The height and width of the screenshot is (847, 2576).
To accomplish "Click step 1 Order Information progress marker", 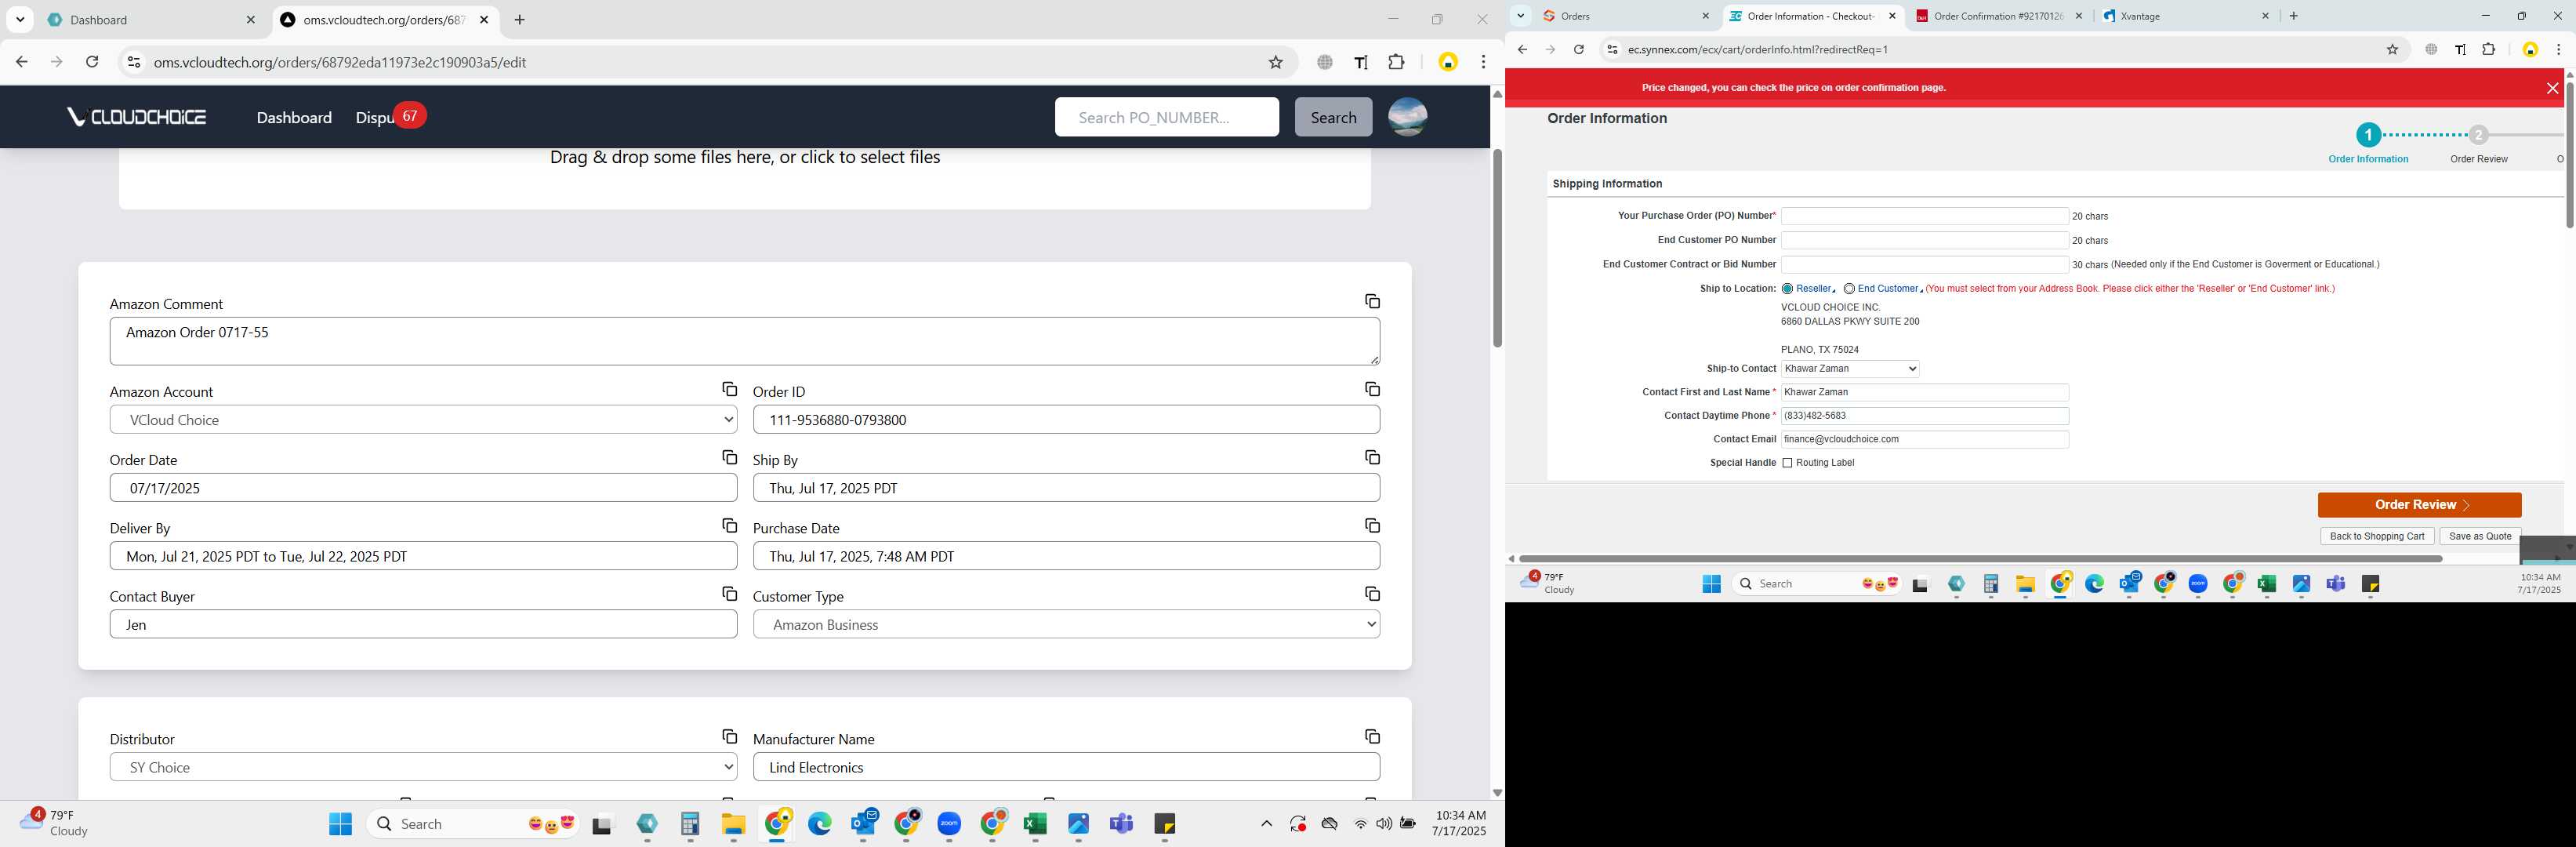I will point(2368,135).
